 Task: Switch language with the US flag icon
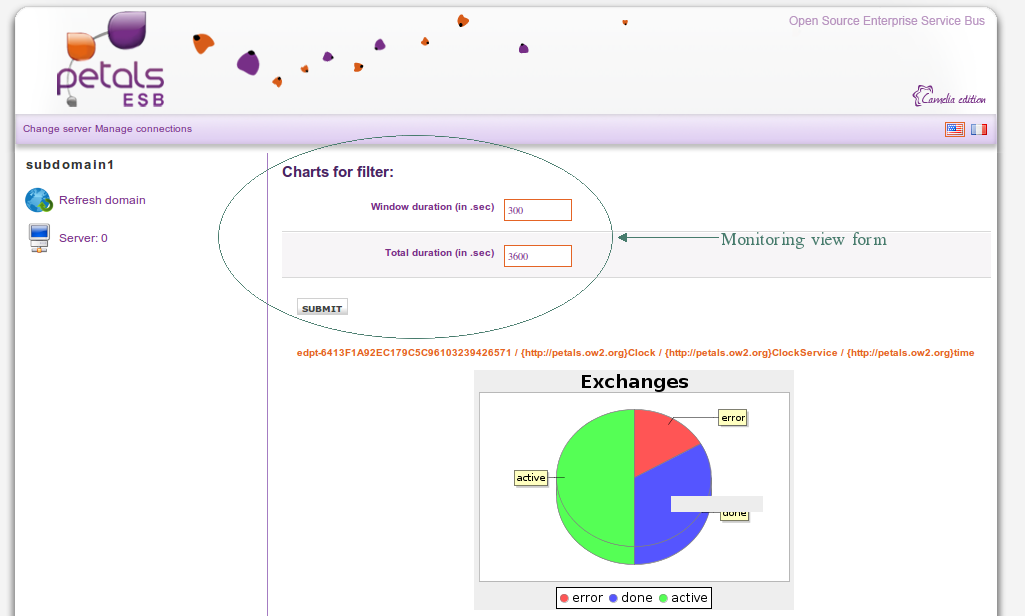[954, 129]
